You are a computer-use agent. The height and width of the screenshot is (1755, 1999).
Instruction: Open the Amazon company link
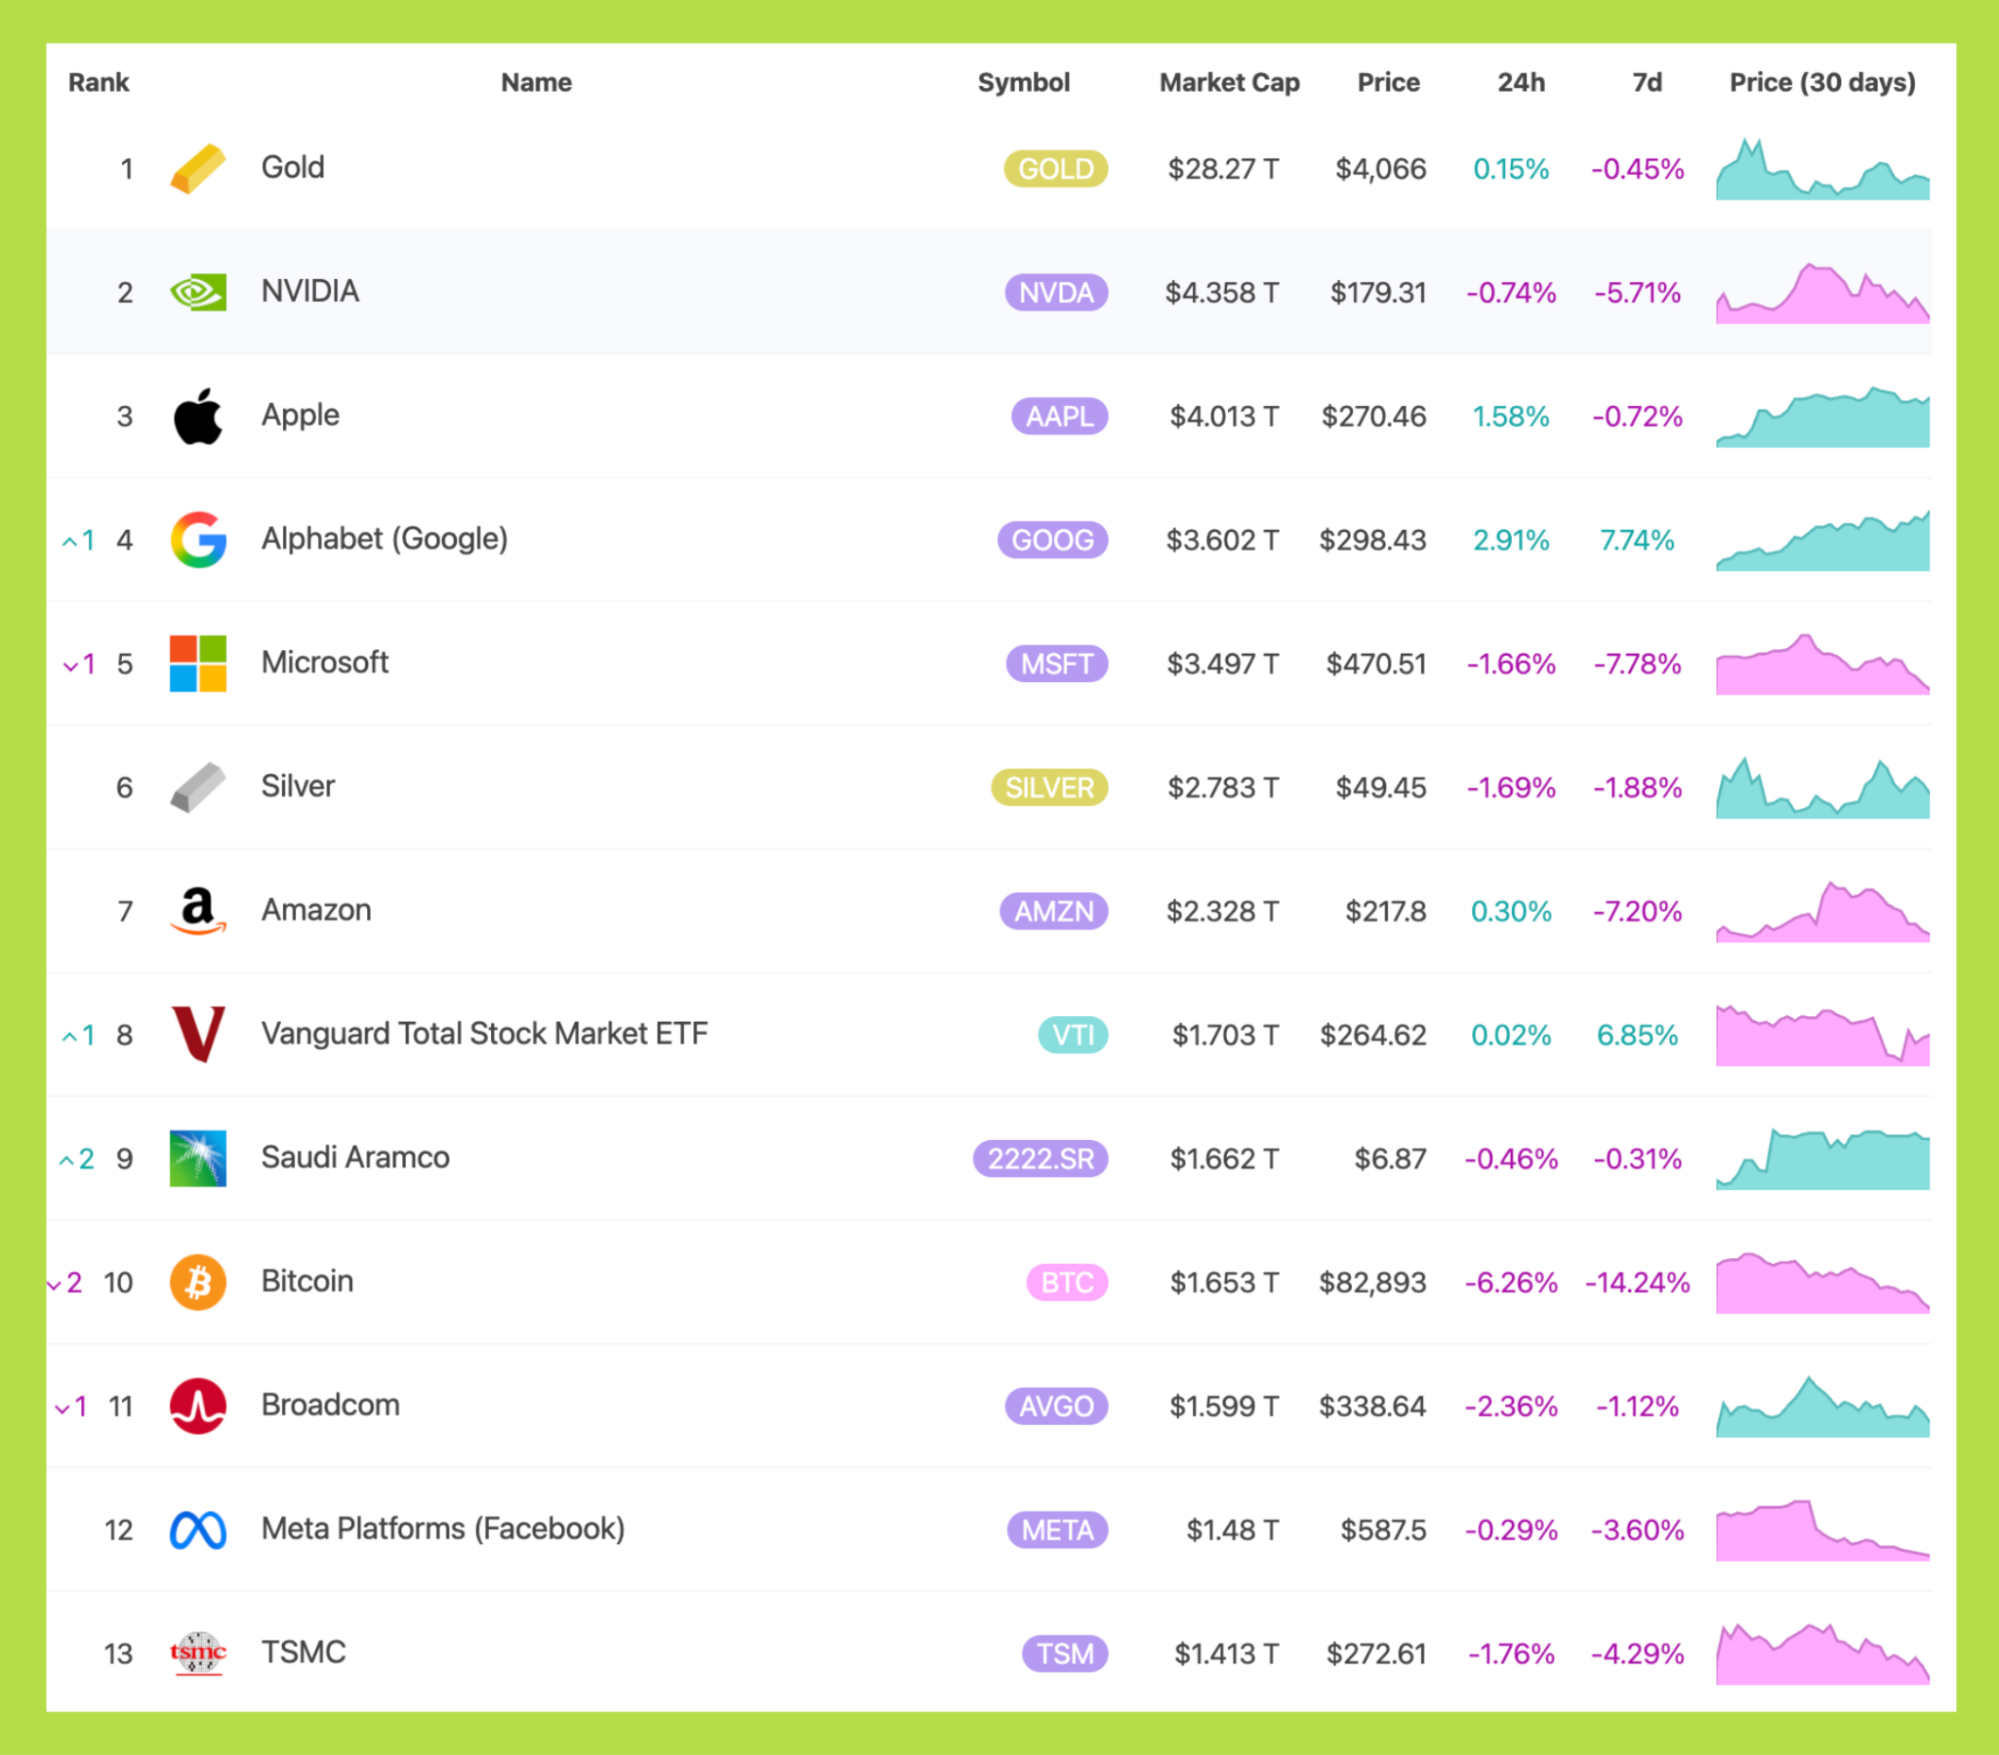[316, 910]
